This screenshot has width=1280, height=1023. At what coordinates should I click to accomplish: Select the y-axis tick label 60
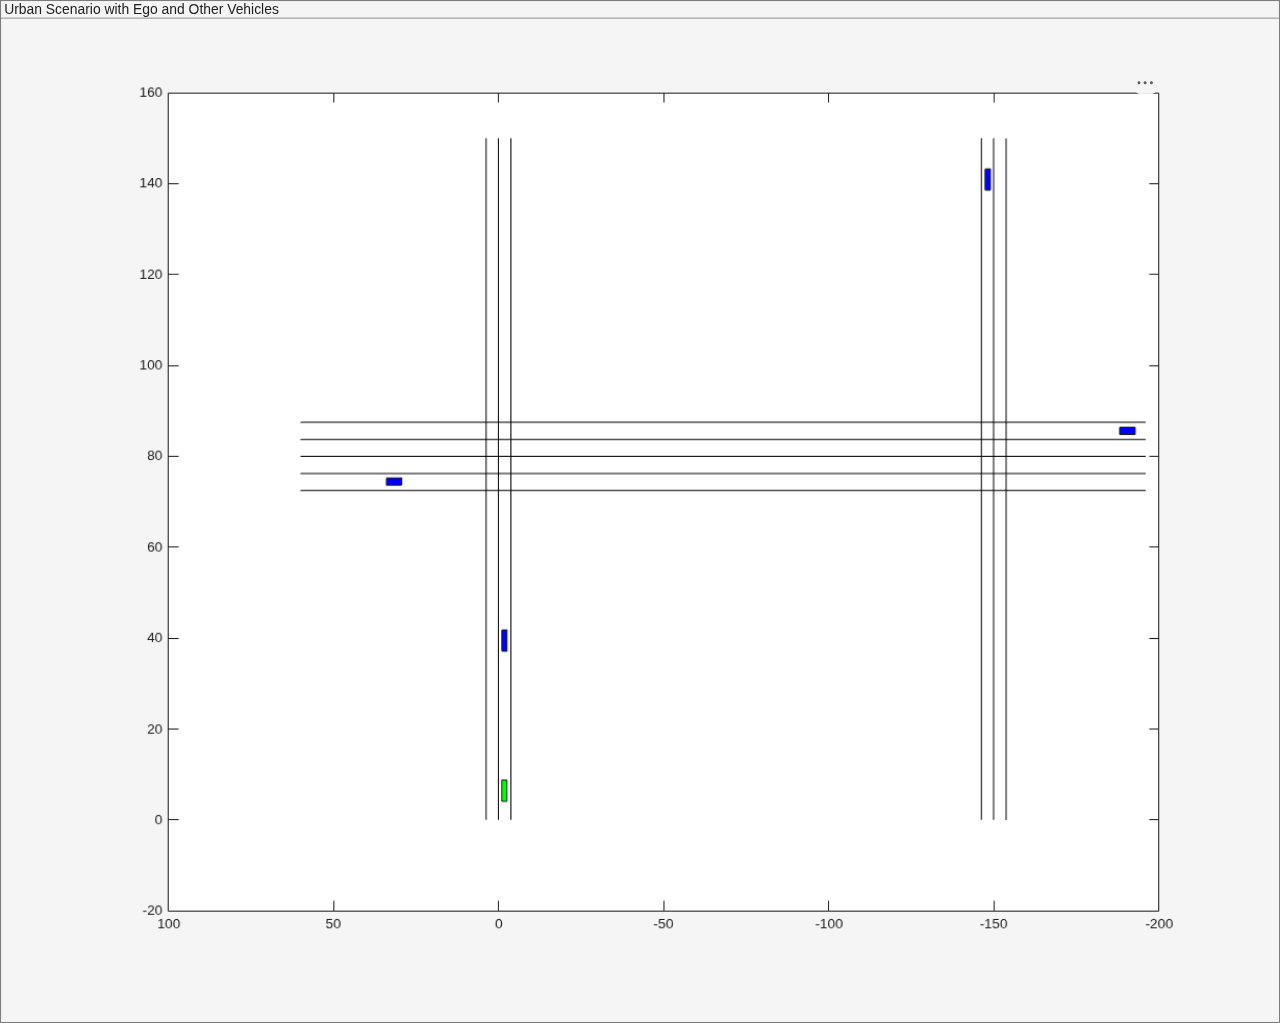154,547
